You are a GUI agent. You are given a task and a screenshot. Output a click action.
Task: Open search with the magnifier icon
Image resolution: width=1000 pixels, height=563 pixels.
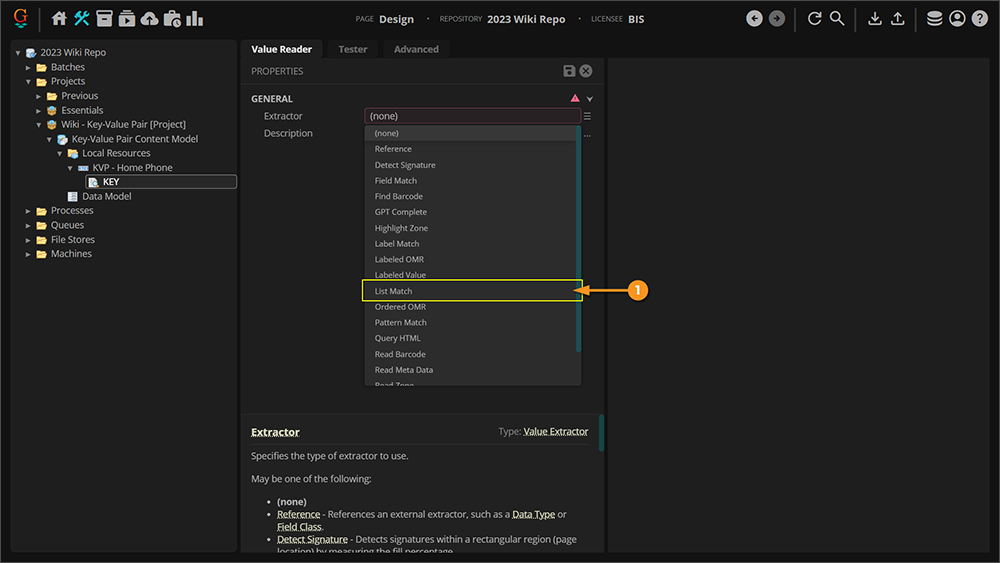pyautogui.click(x=837, y=18)
